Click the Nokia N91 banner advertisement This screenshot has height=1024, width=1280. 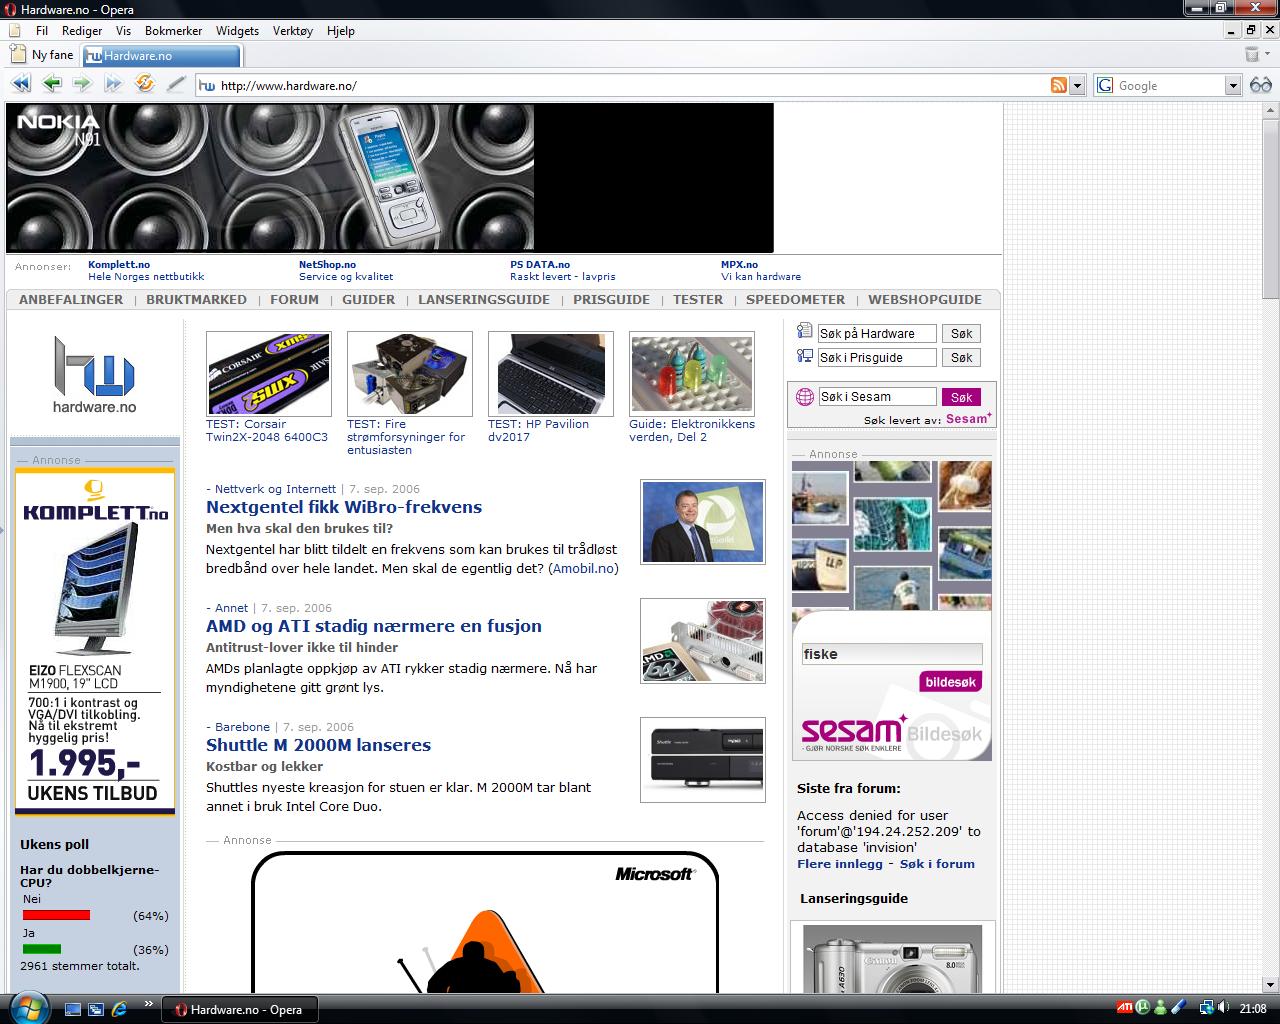tap(390, 178)
